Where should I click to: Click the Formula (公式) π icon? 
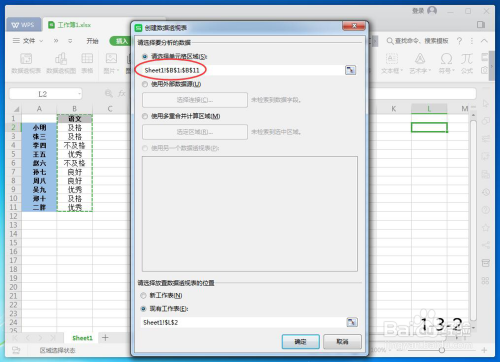click(x=467, y=59)
